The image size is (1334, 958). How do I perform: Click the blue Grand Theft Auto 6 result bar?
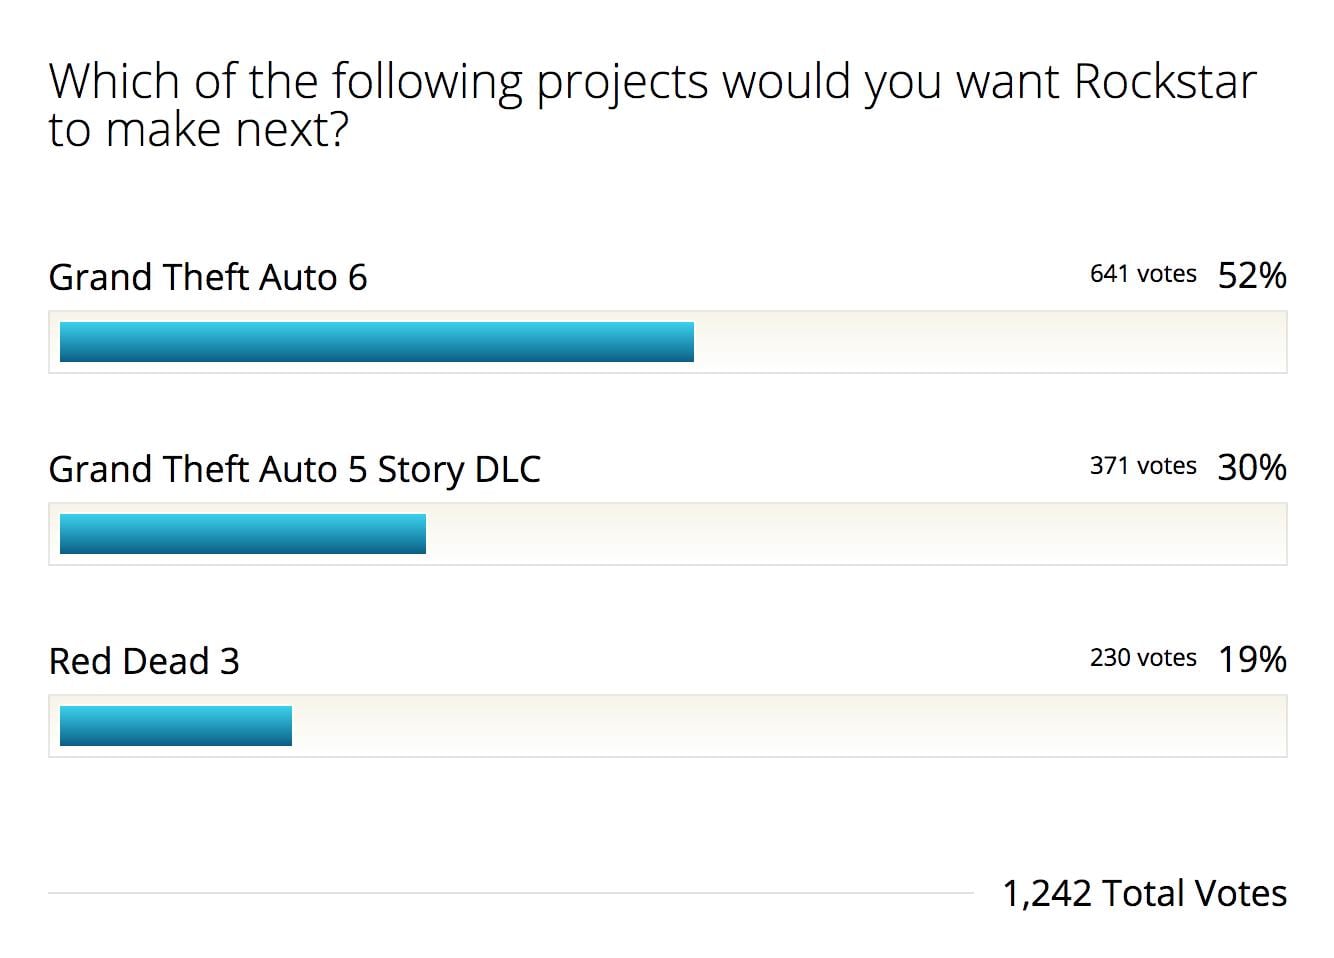(376, 342)
